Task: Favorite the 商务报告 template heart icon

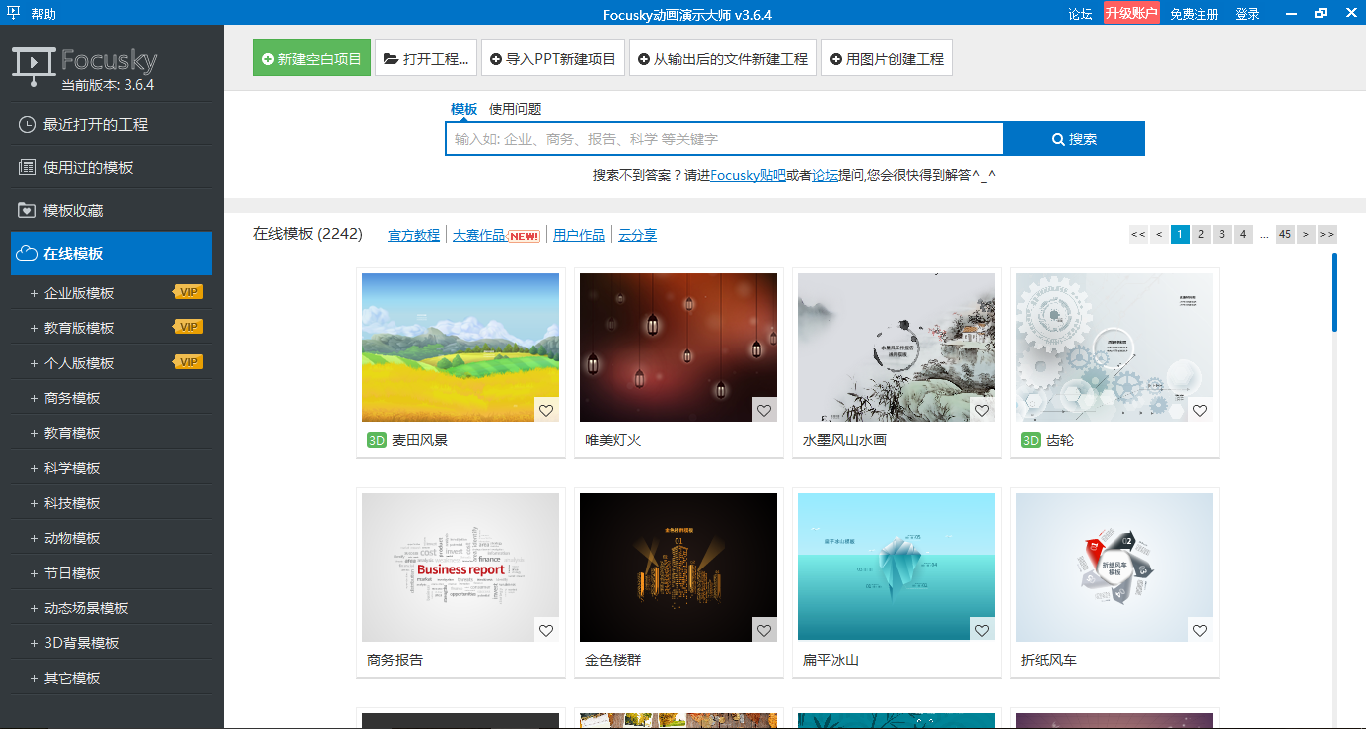Action: point(546,630)
